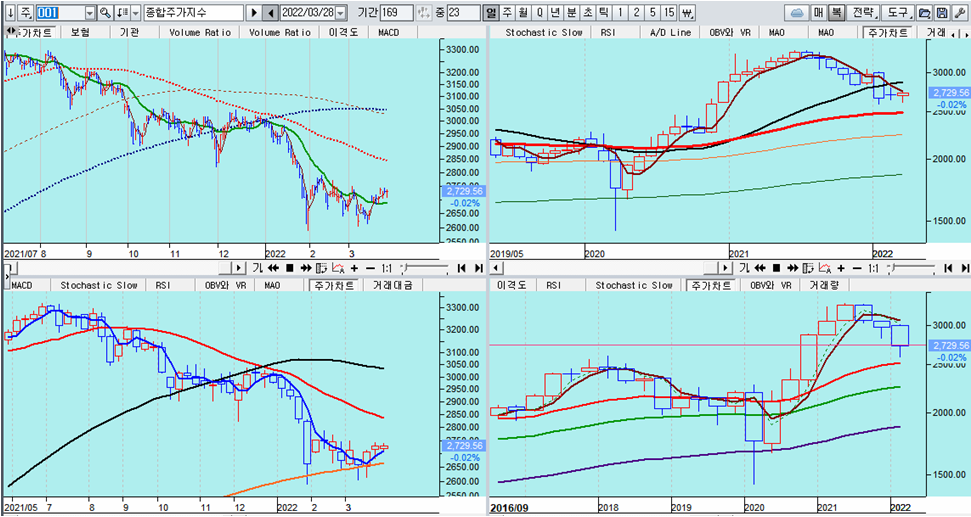Viewport: 971px width, 517px height.
Task: Open the stock code 001 dropdown
Action: tap(90, 13)
